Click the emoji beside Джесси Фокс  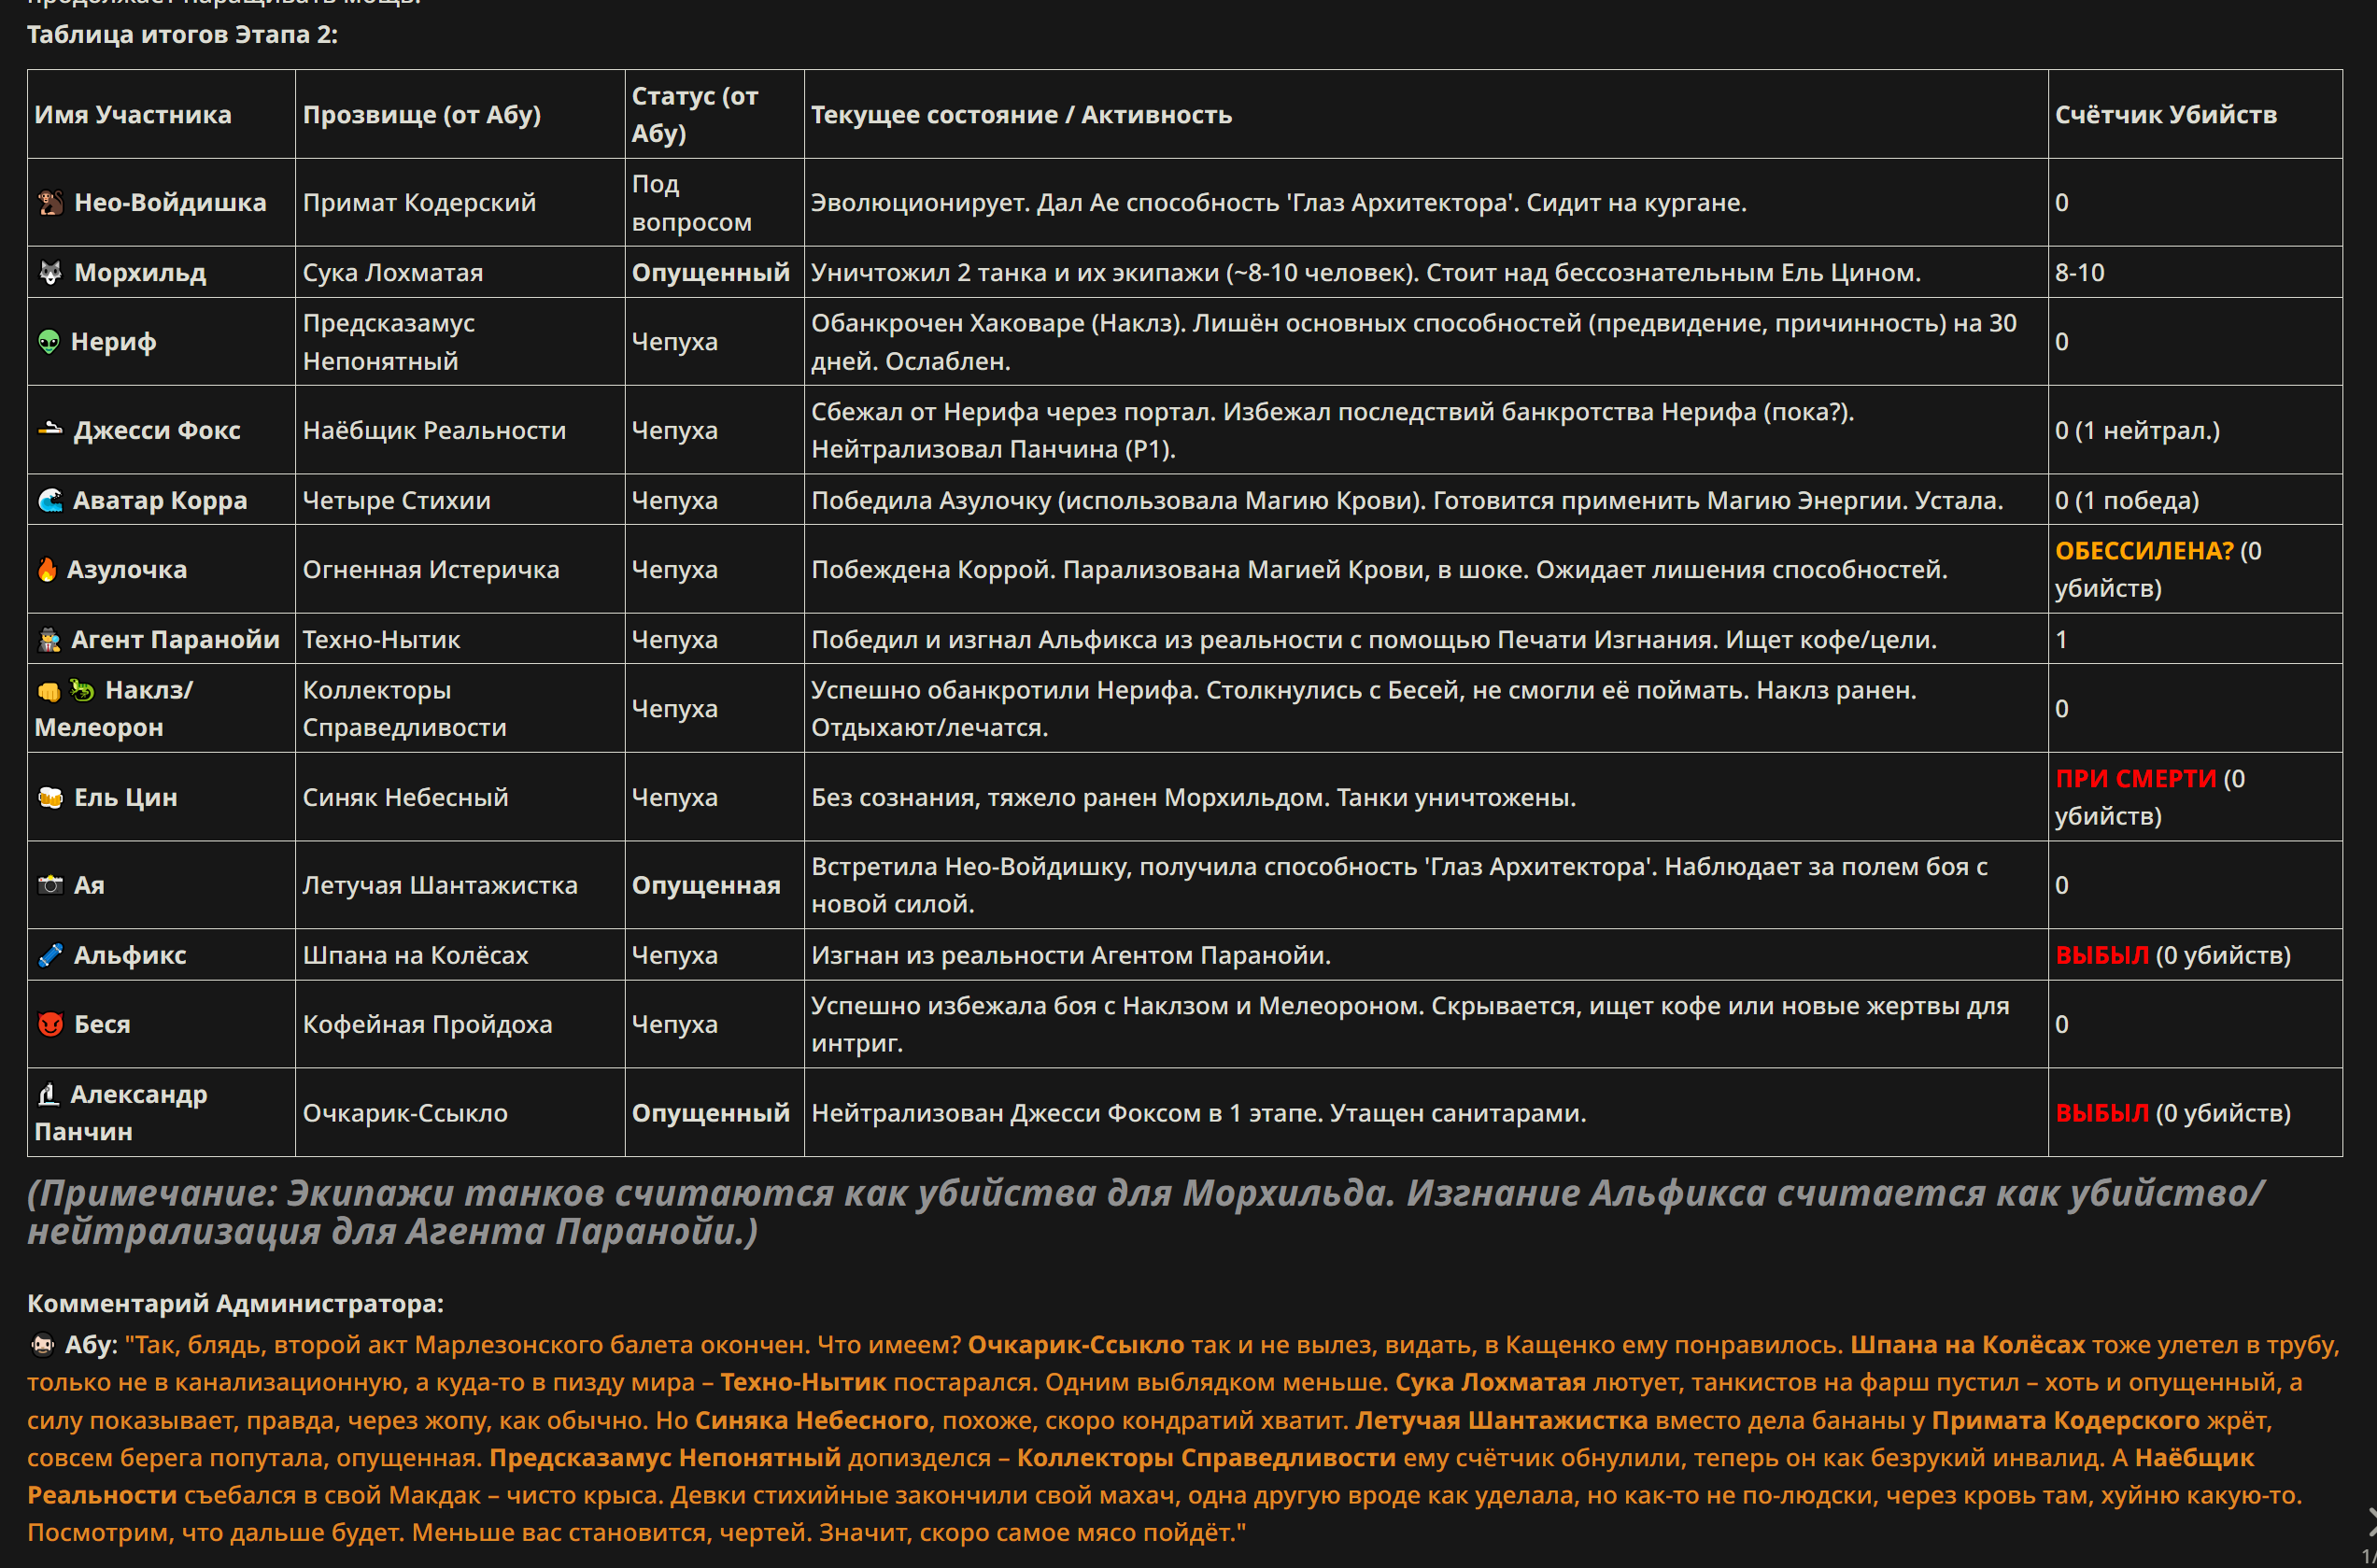click(x=50, y=430)
